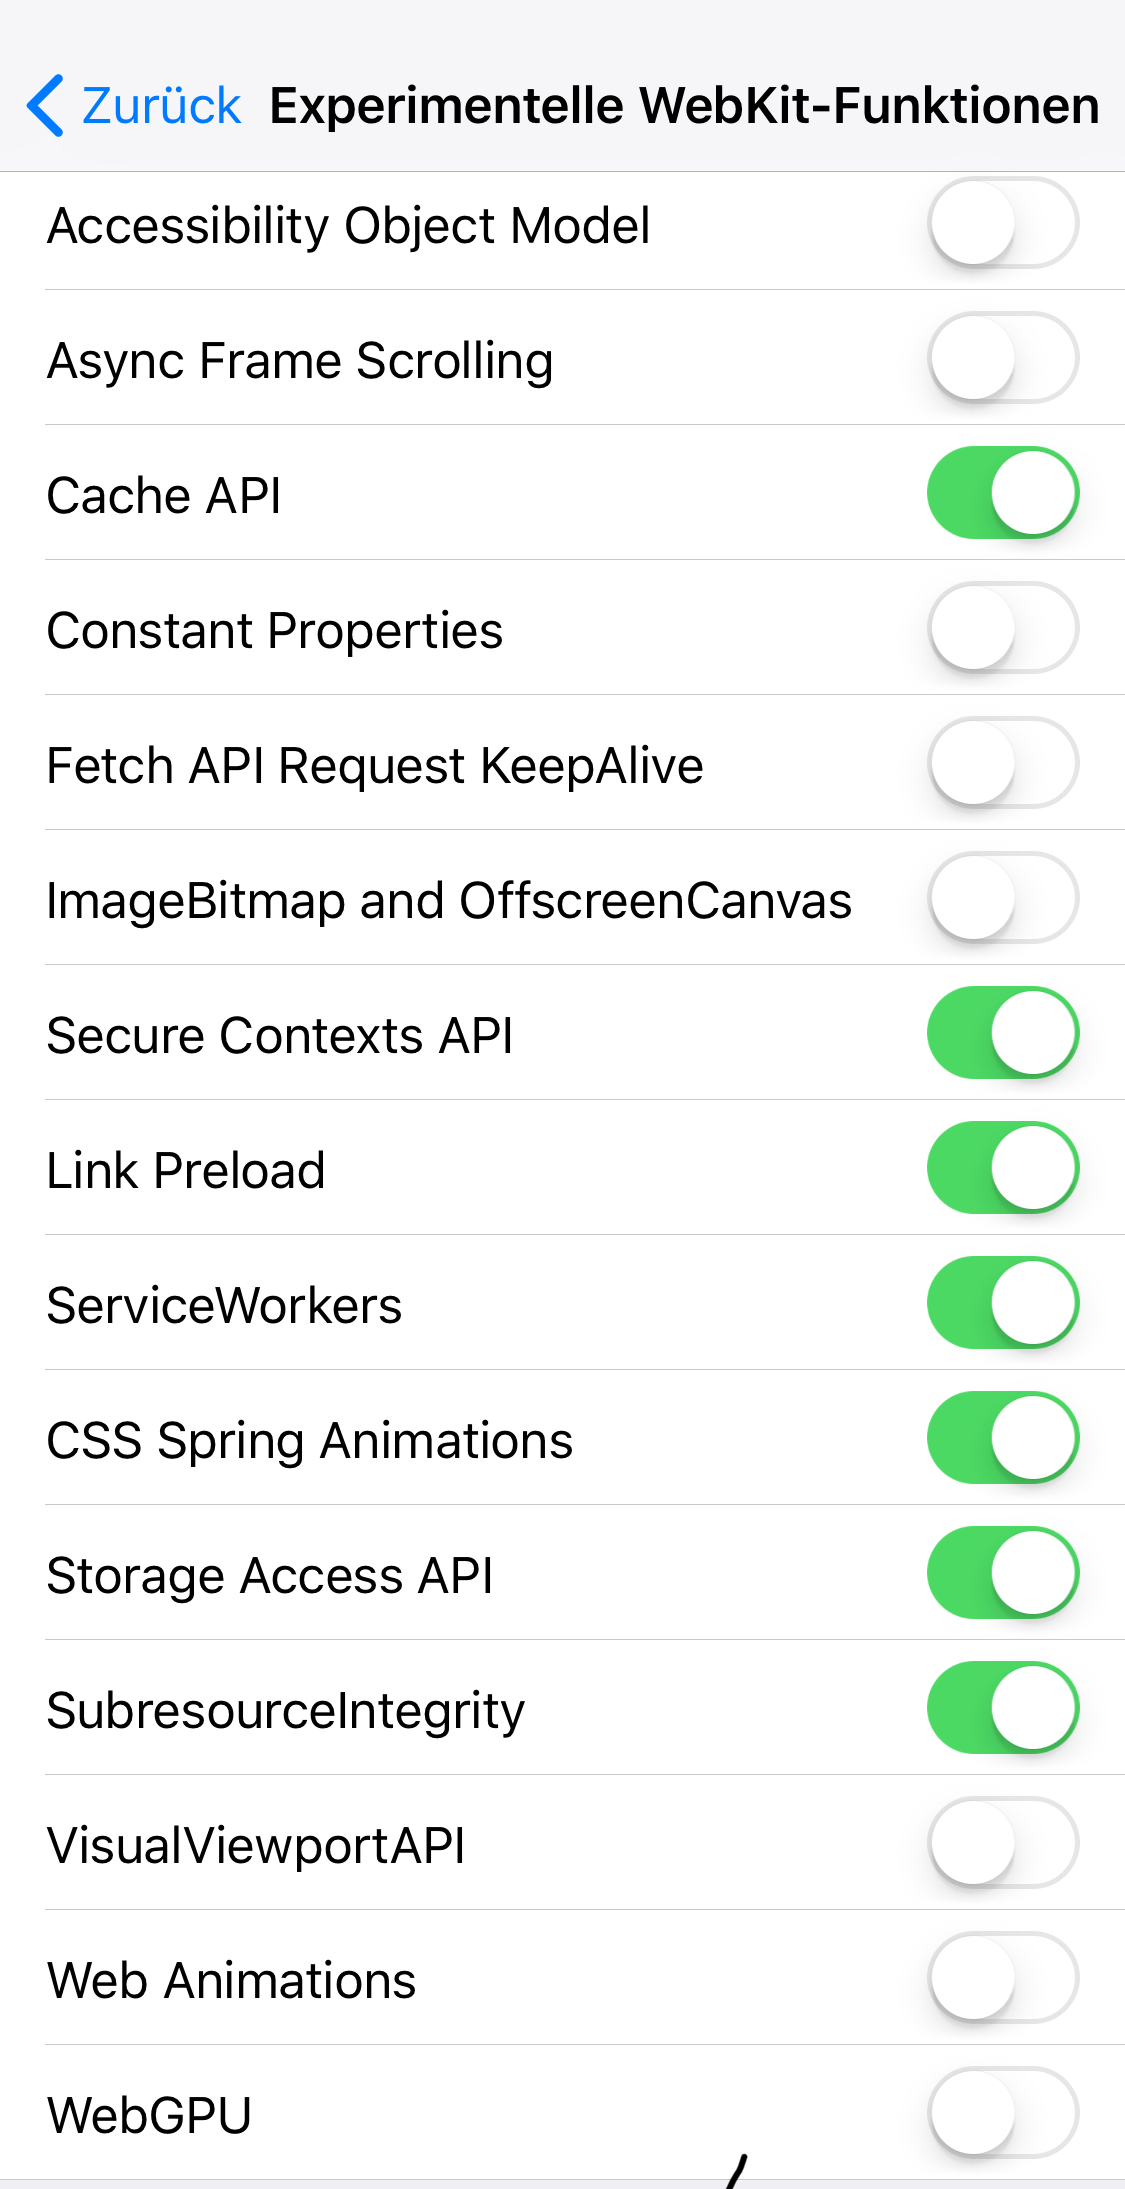The width and height of the screenshot is (1125, 2189).
Task: Enable the Accessibility Object Model switch
Action: pyautogui.click(x=1002, y=223)
